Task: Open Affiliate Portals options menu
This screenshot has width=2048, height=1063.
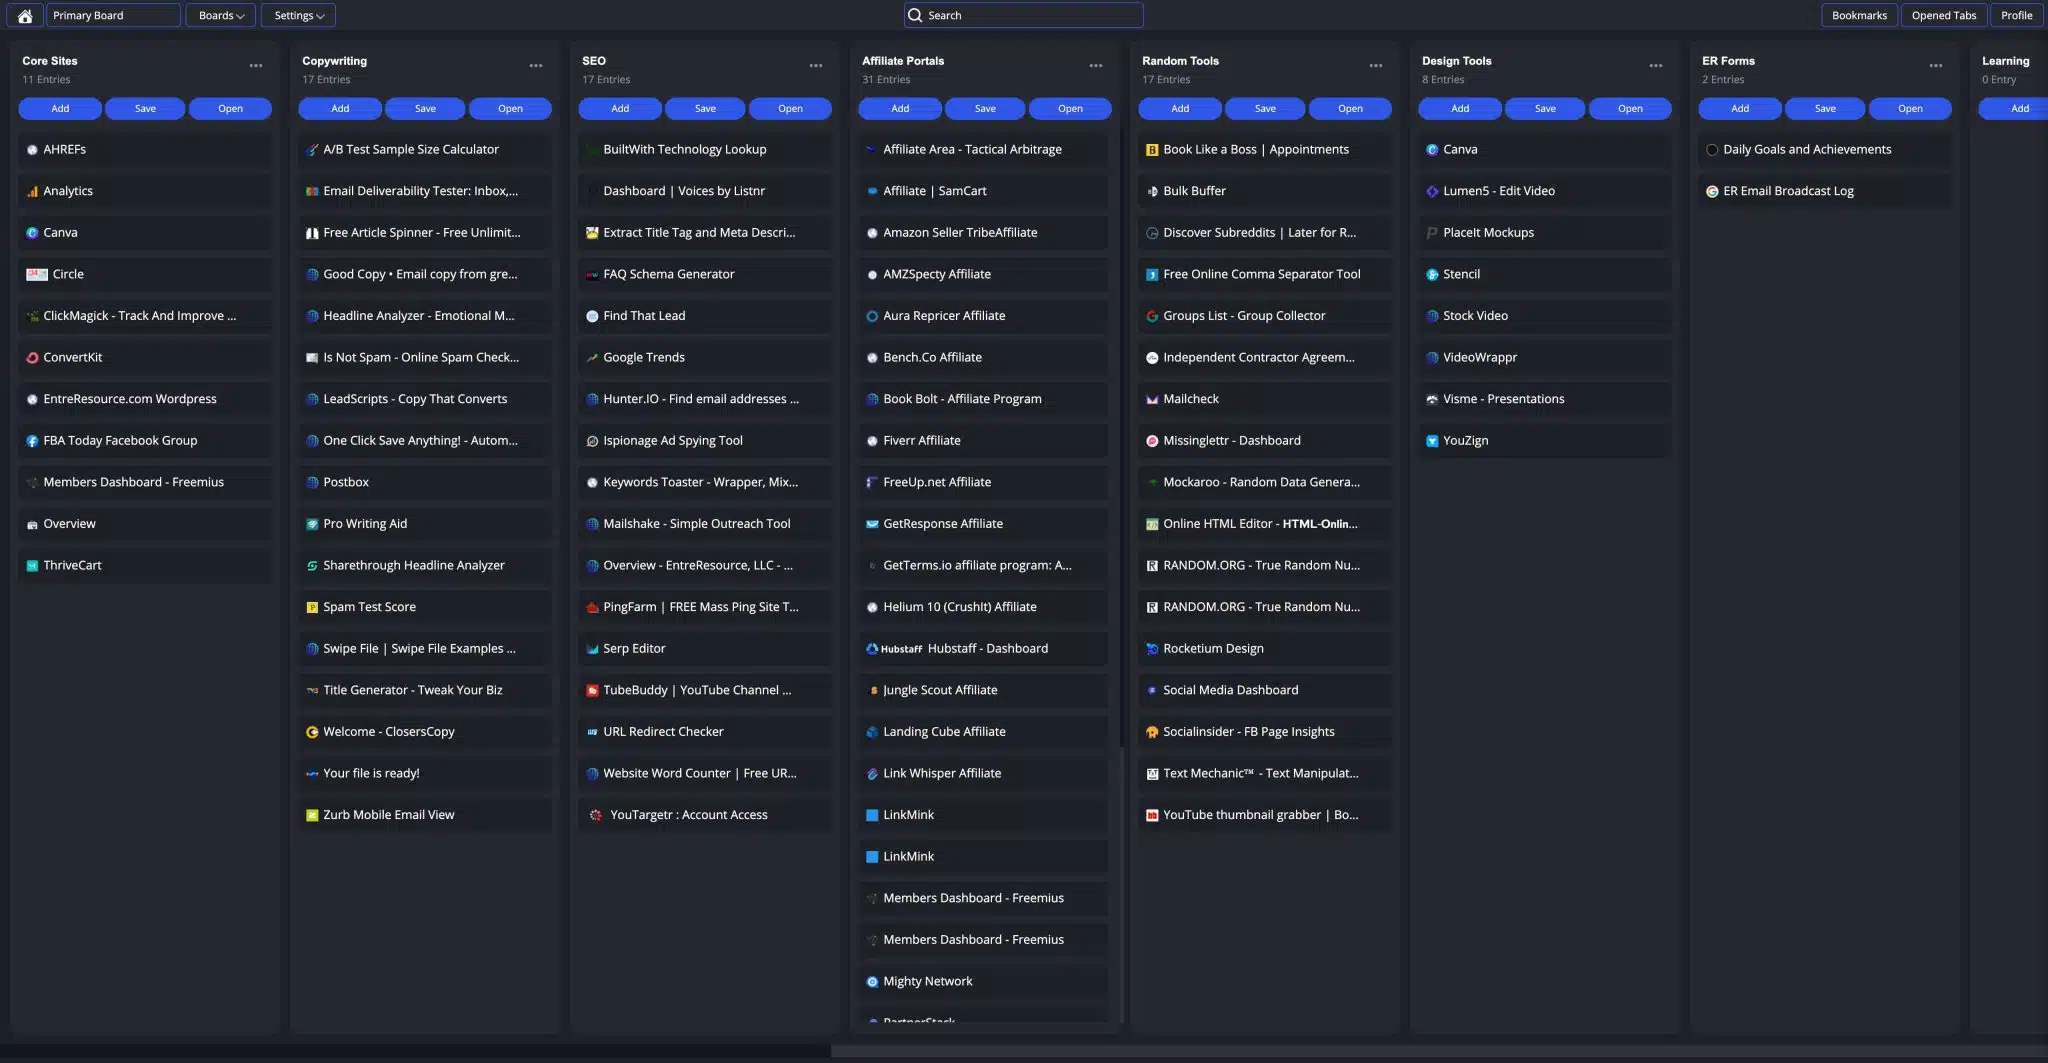Action: [x=1096, y=65]
